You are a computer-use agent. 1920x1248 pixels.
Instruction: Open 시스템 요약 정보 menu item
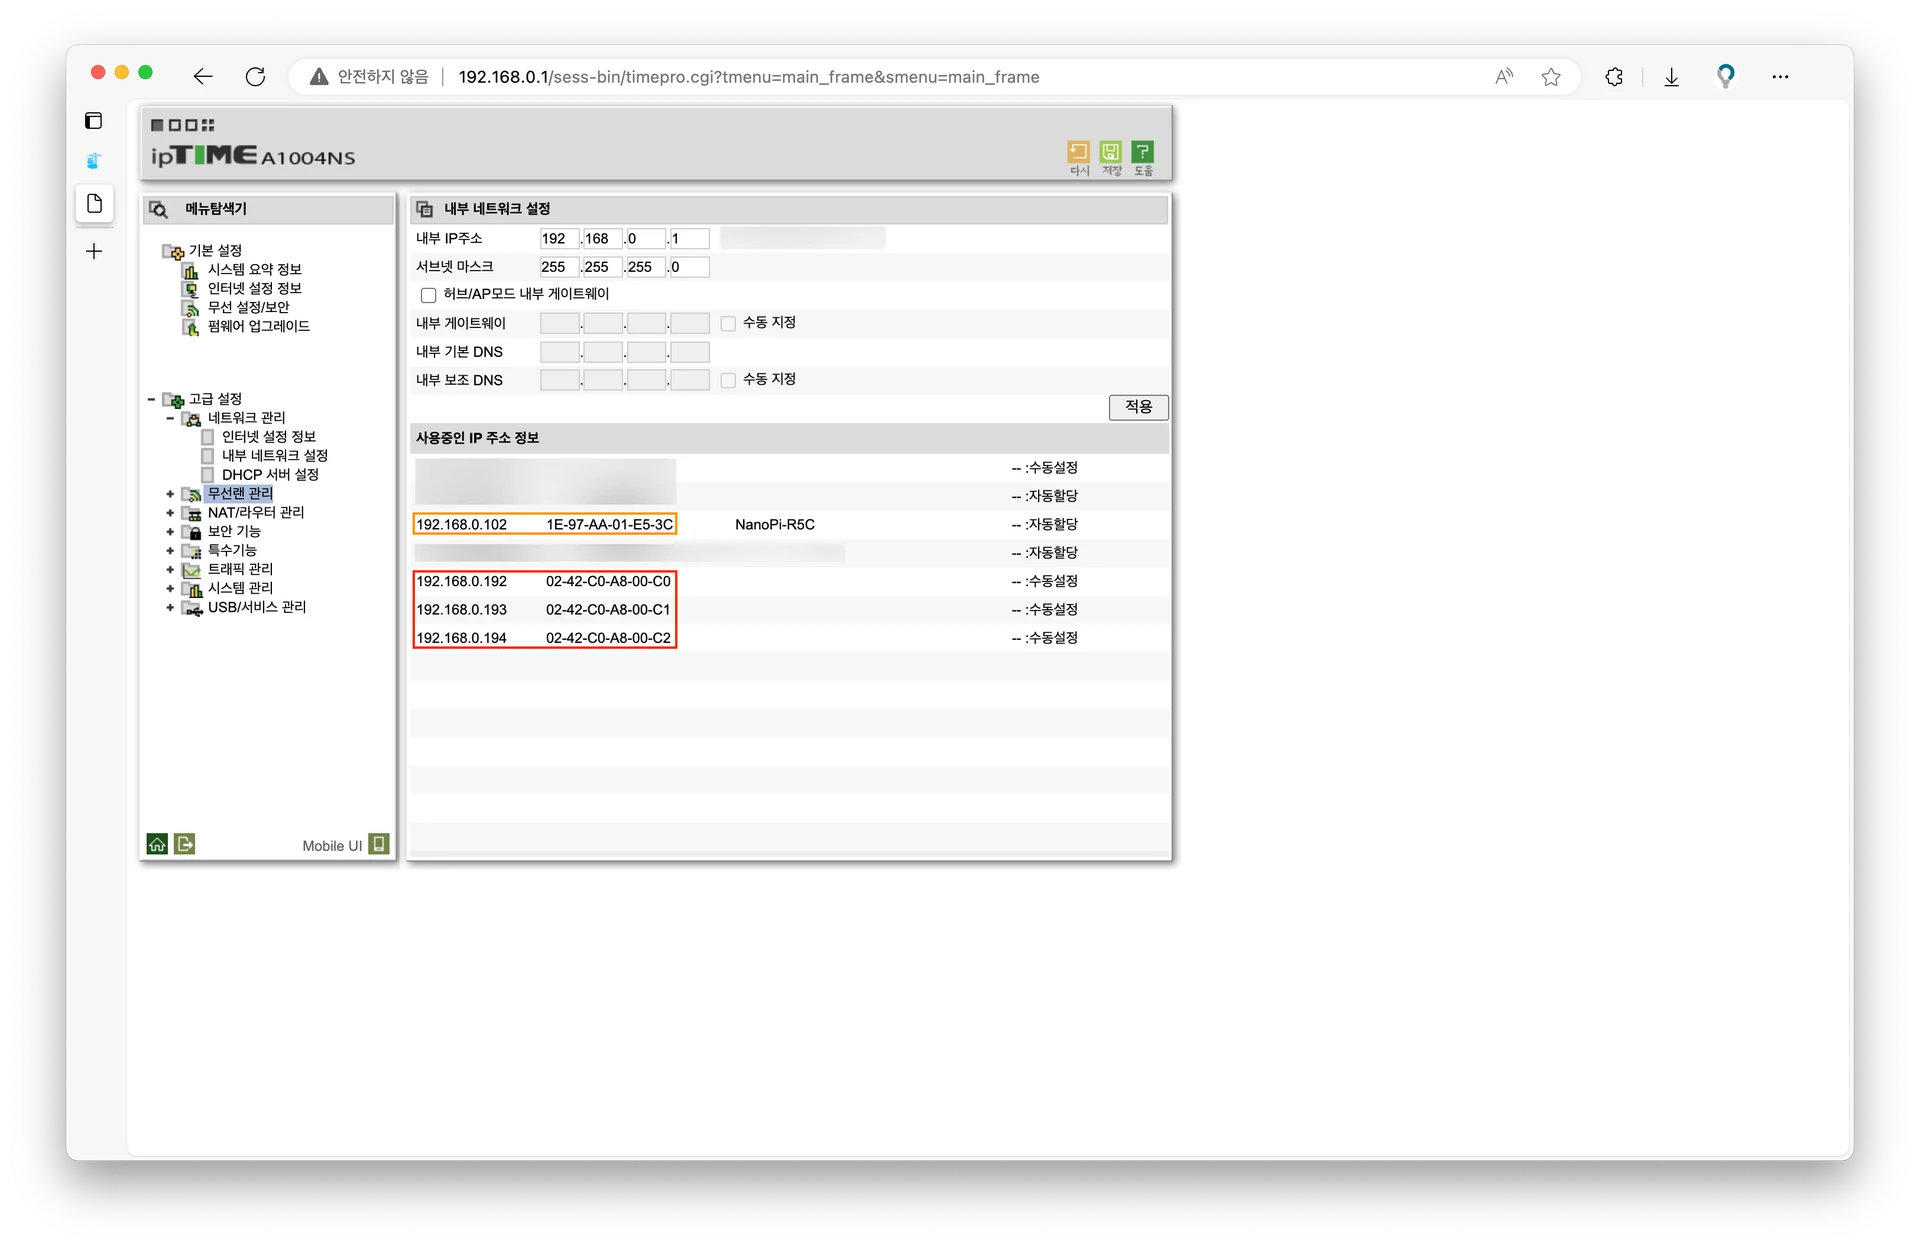(254, 270)
